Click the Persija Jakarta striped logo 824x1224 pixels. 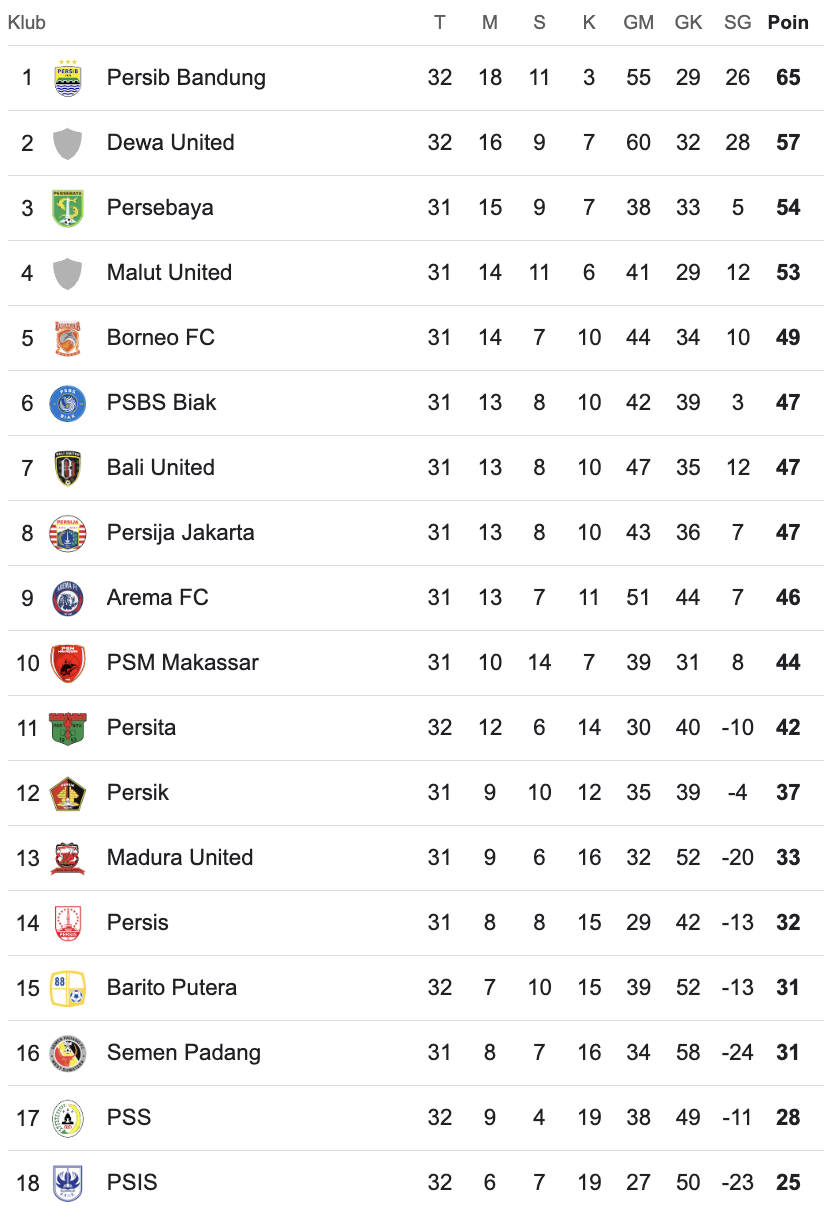click(67, 533)
